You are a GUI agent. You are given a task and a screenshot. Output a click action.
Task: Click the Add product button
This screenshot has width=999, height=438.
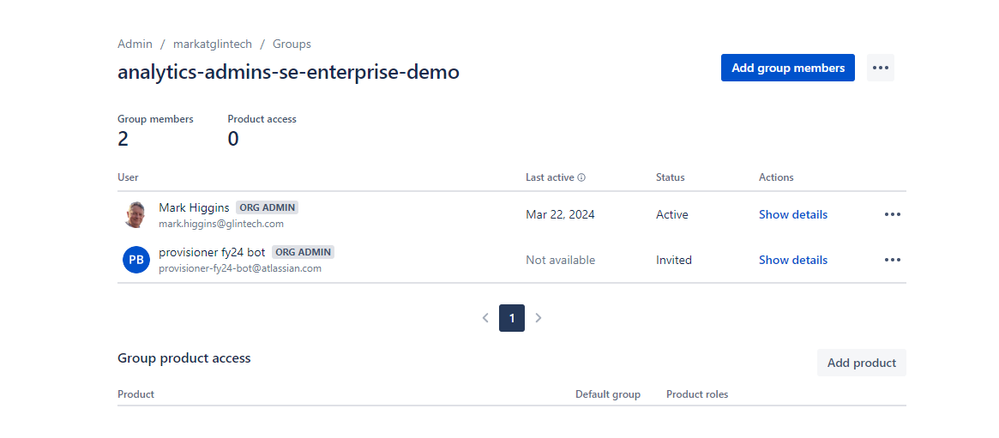tap(861, 363)
